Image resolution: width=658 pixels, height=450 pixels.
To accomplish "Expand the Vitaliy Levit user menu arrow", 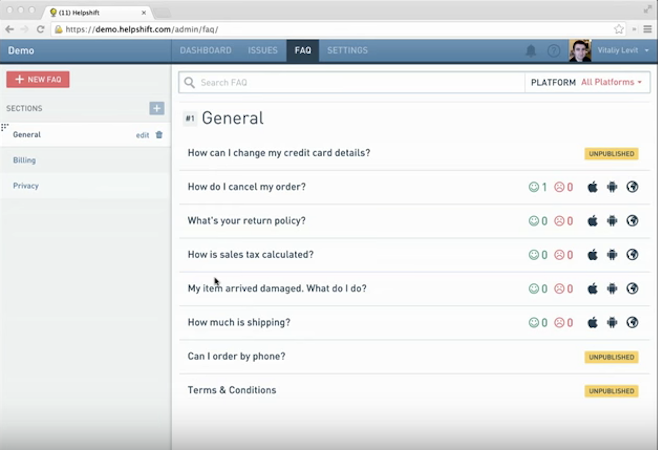I will coord(647,50).
